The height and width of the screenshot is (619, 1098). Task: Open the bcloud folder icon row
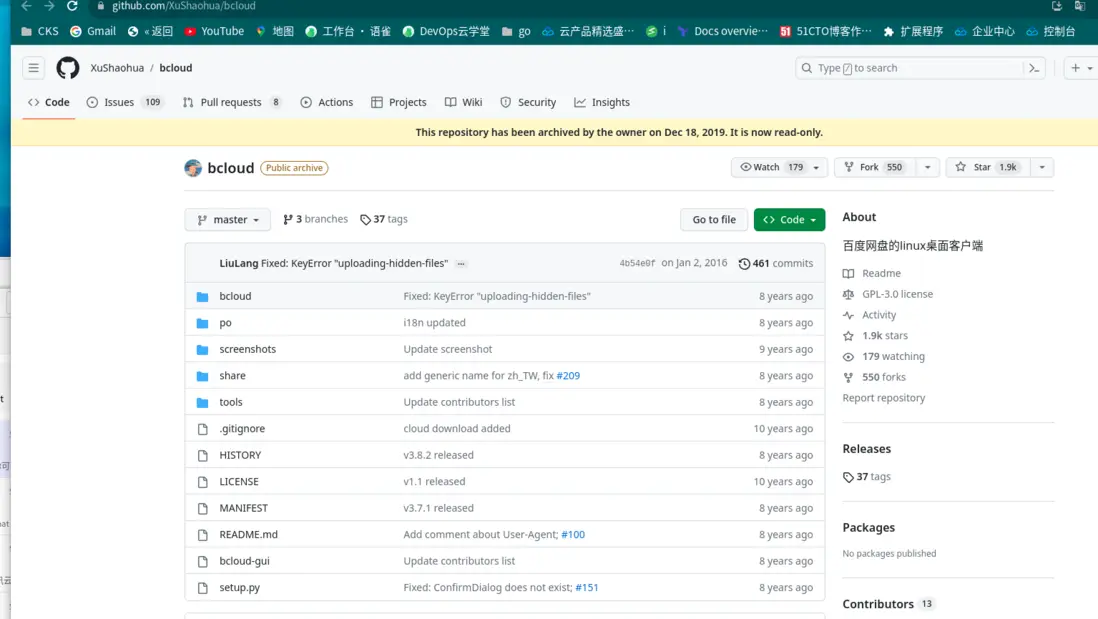pyautogui.click(x=202, y=296)
